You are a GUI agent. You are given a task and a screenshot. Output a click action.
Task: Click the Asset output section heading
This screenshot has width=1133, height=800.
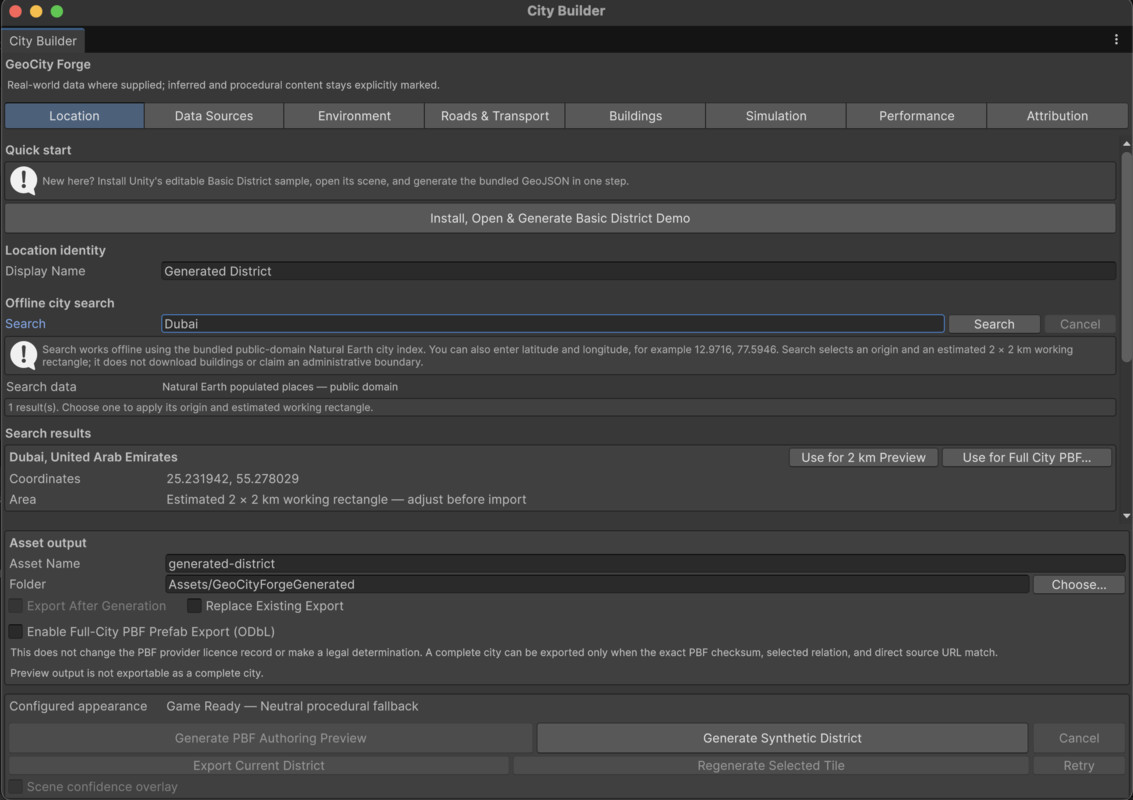pyautogui.click(x=48, y=543)
